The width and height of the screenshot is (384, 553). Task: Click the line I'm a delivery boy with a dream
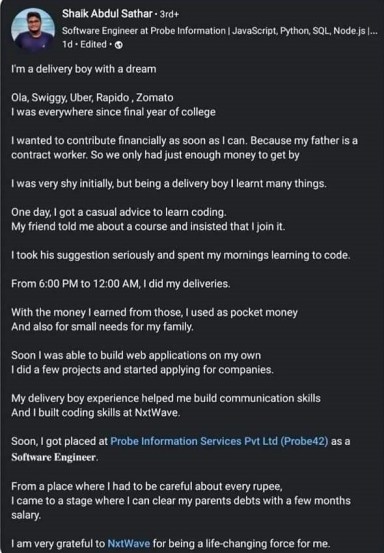pyautogui.click(x=84, y=69)
